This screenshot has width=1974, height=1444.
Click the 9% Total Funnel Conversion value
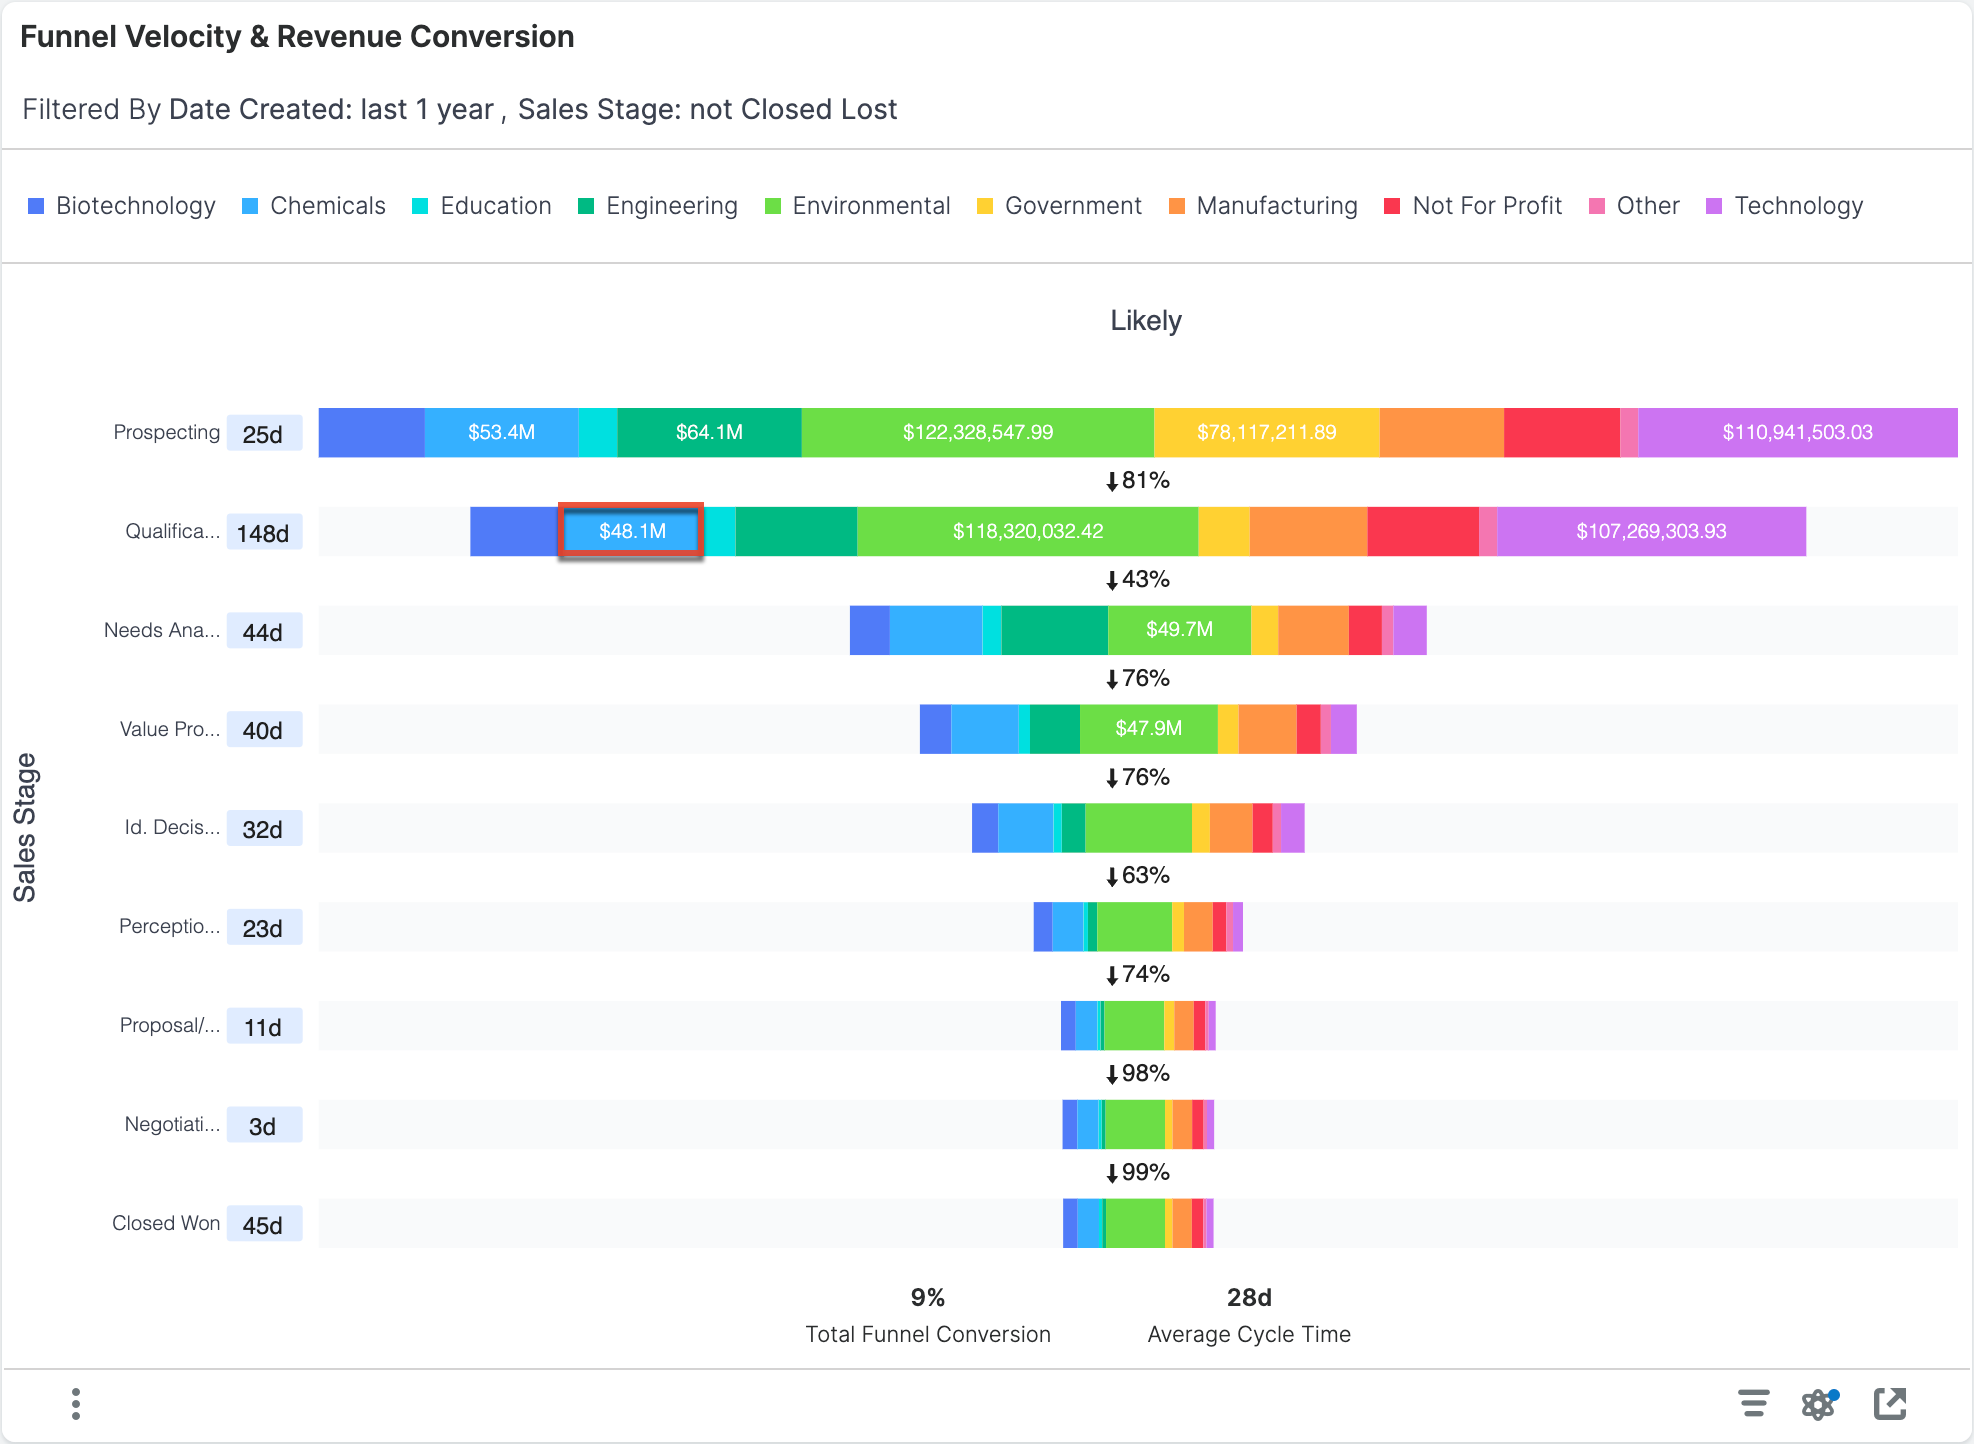point(927,1297)
